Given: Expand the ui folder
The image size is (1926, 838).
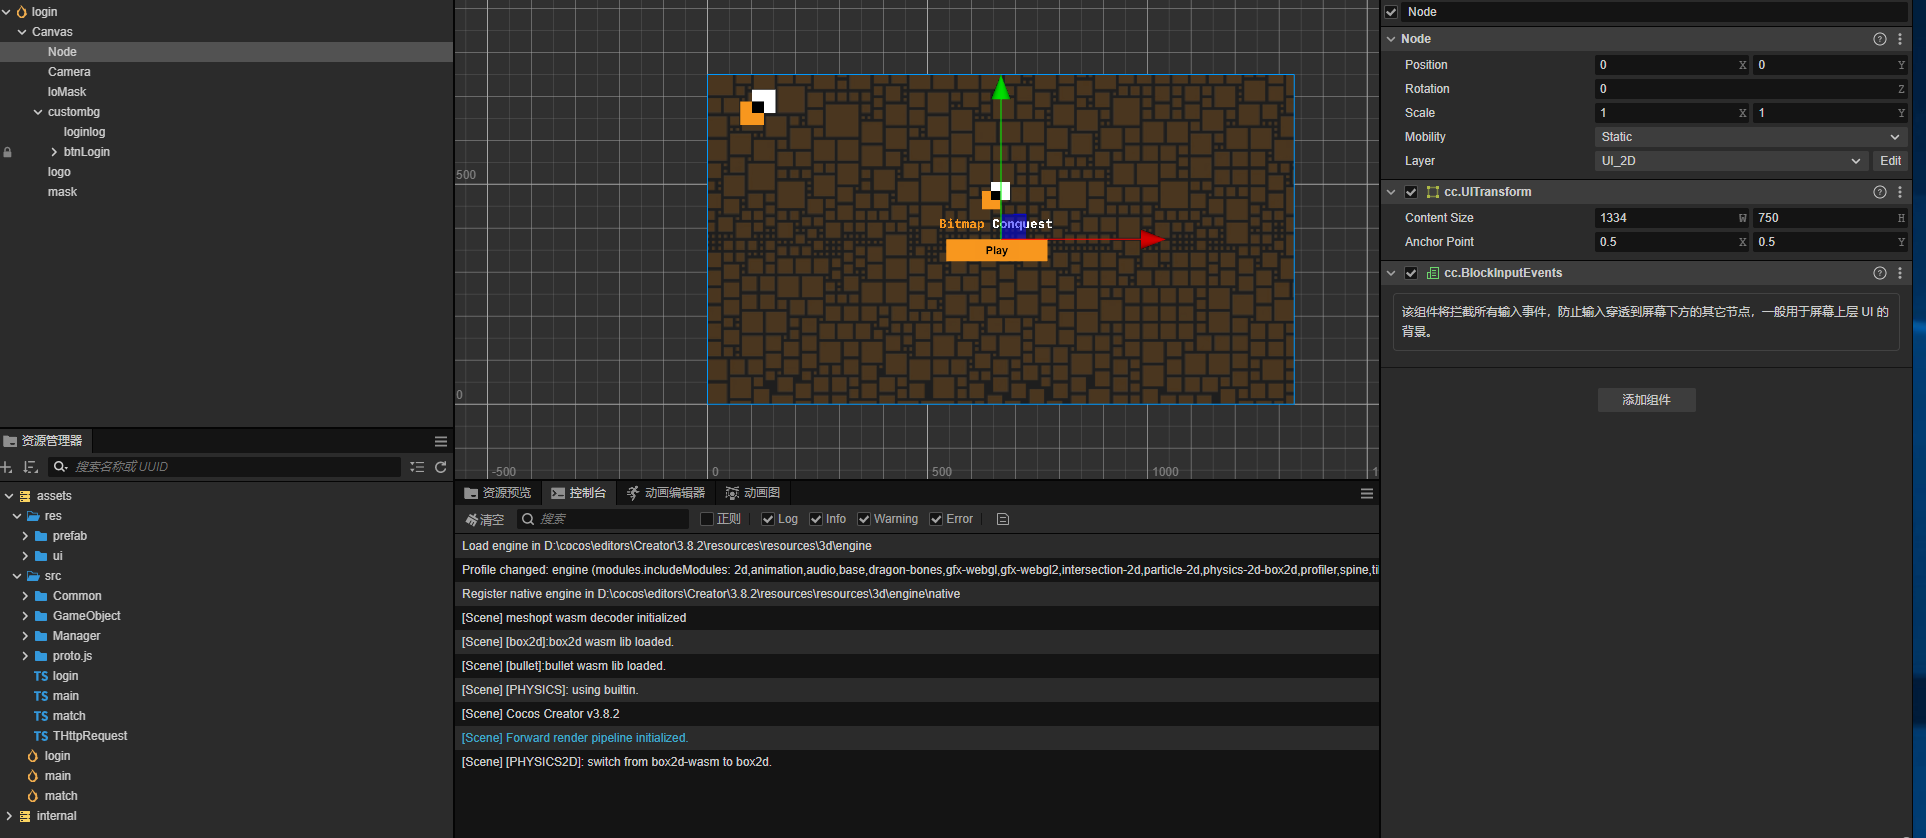Looking at the screenshot, I should click(25, 556).
